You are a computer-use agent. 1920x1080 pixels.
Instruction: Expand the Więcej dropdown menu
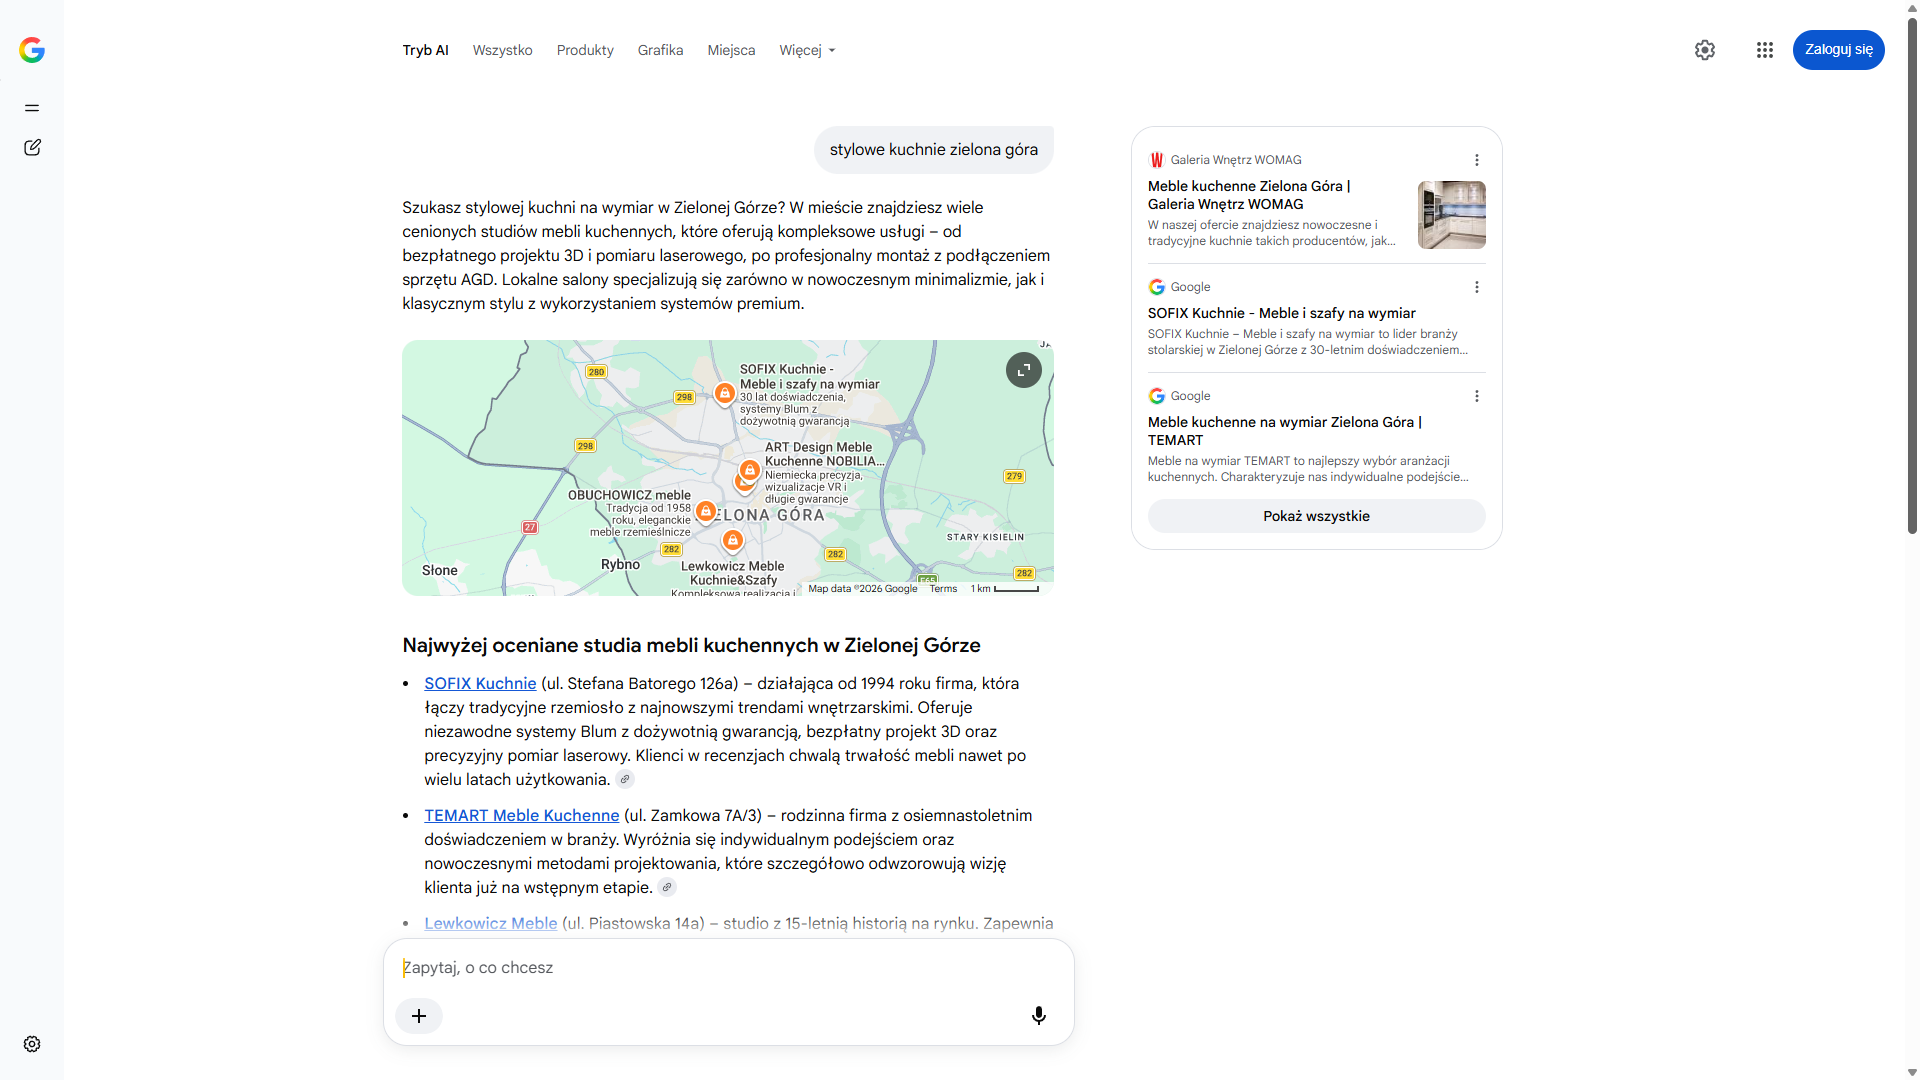[807, 50]
